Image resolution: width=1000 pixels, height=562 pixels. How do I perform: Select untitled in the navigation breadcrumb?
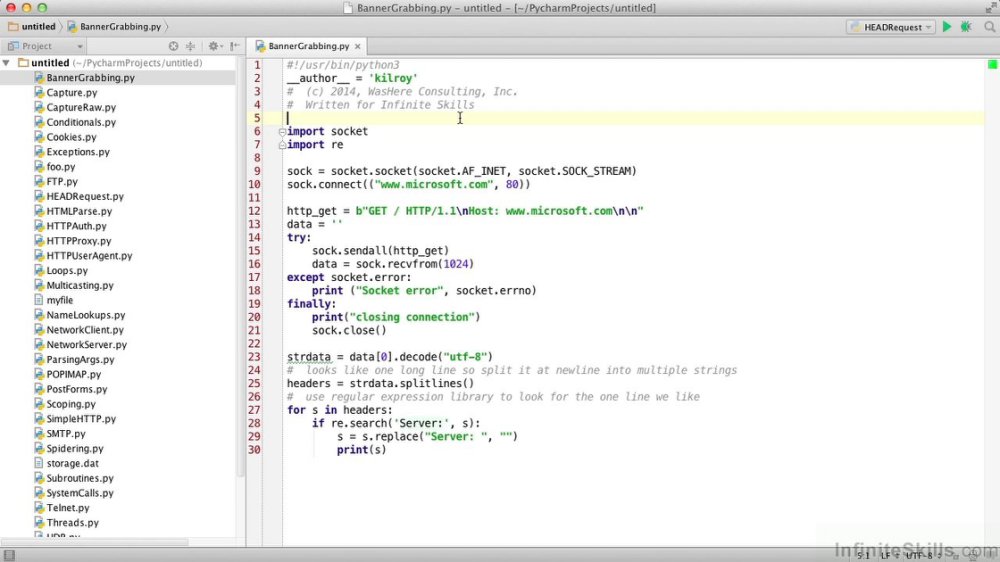[31, 27]
